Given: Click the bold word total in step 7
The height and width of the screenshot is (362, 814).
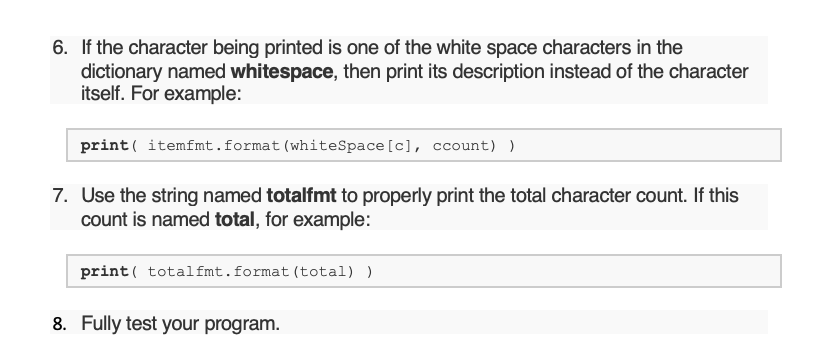Looking at the screenshot, I should click(235, 220).
